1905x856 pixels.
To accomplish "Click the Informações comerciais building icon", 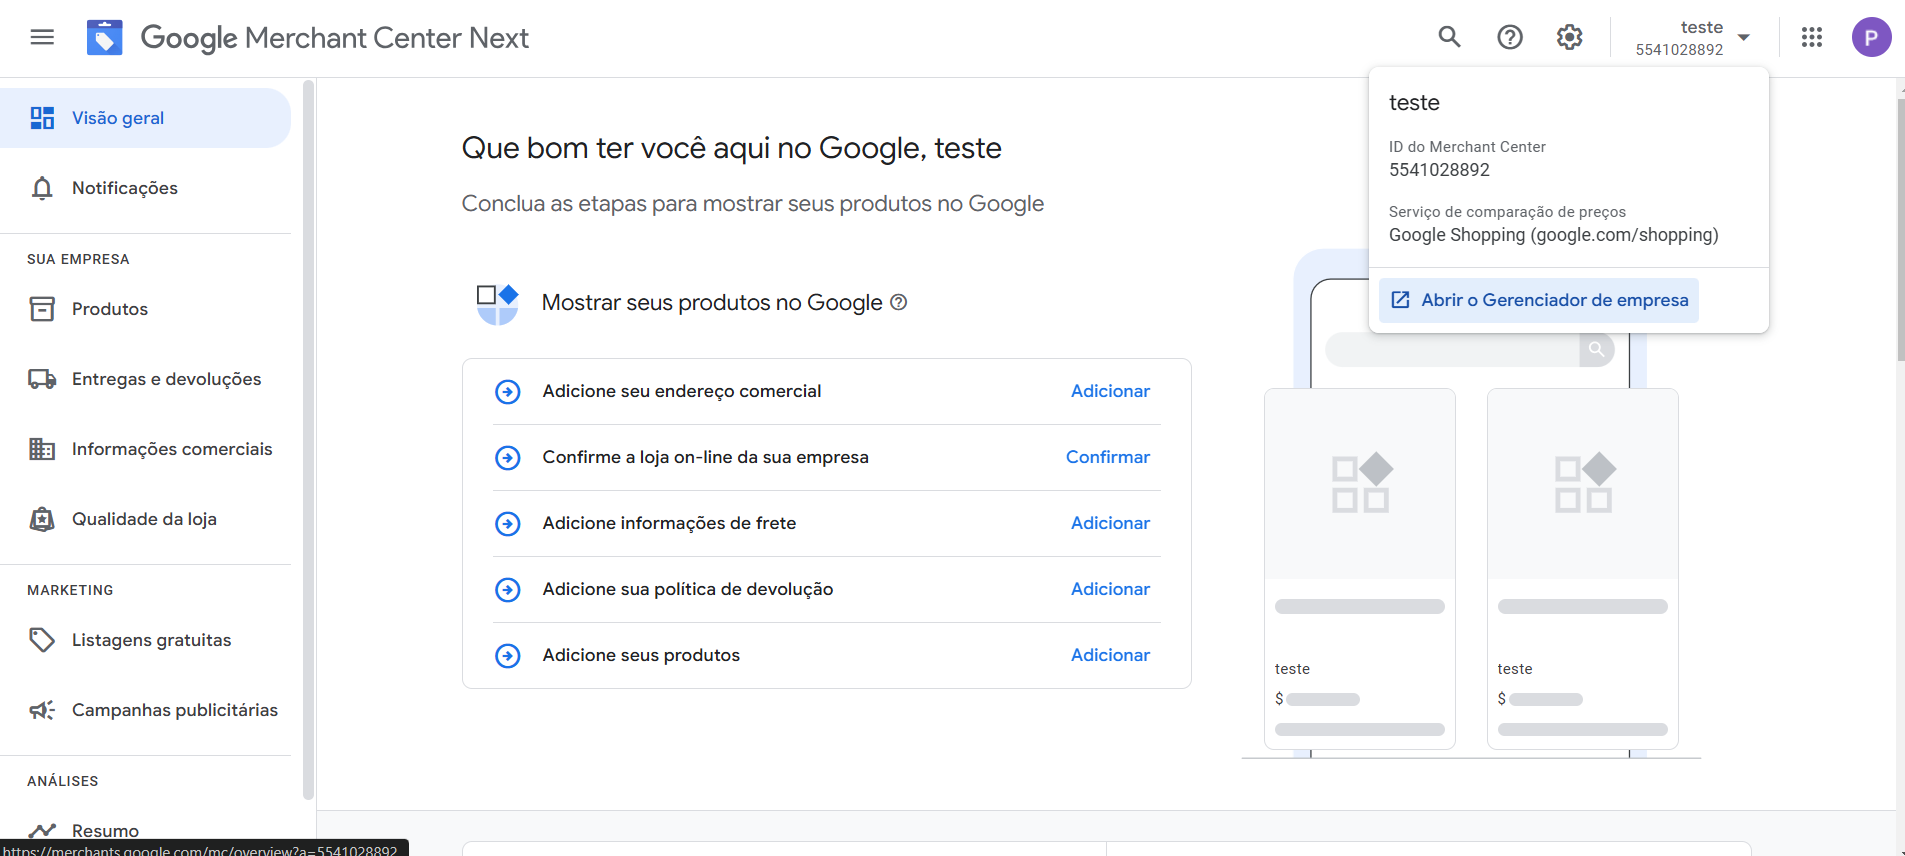I will click(x=42, y=449).
